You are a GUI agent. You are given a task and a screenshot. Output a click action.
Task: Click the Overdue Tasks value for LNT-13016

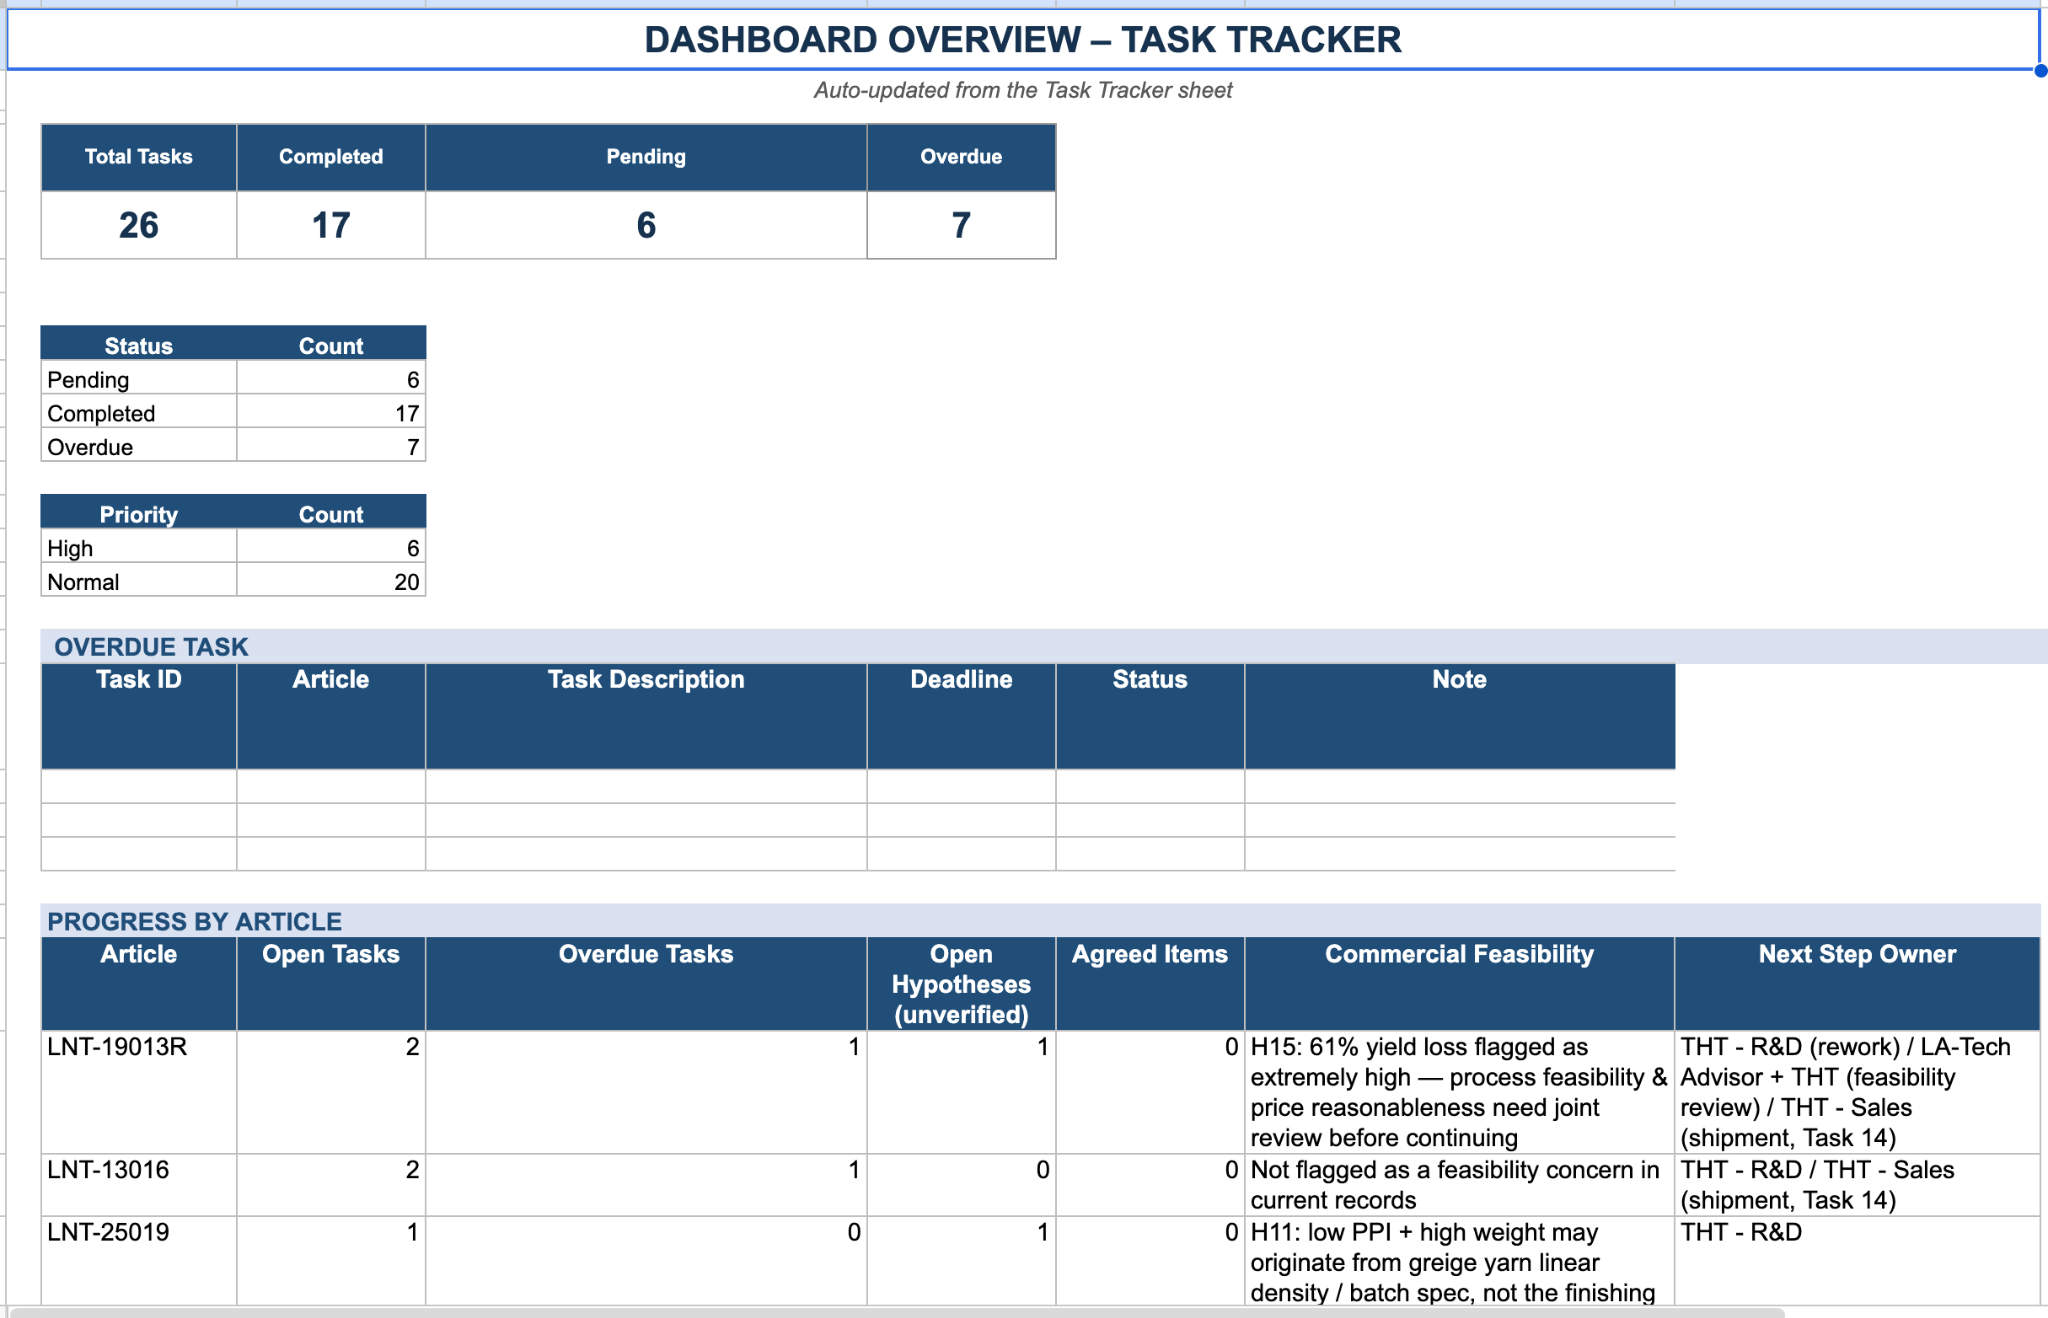point(646,1185)
